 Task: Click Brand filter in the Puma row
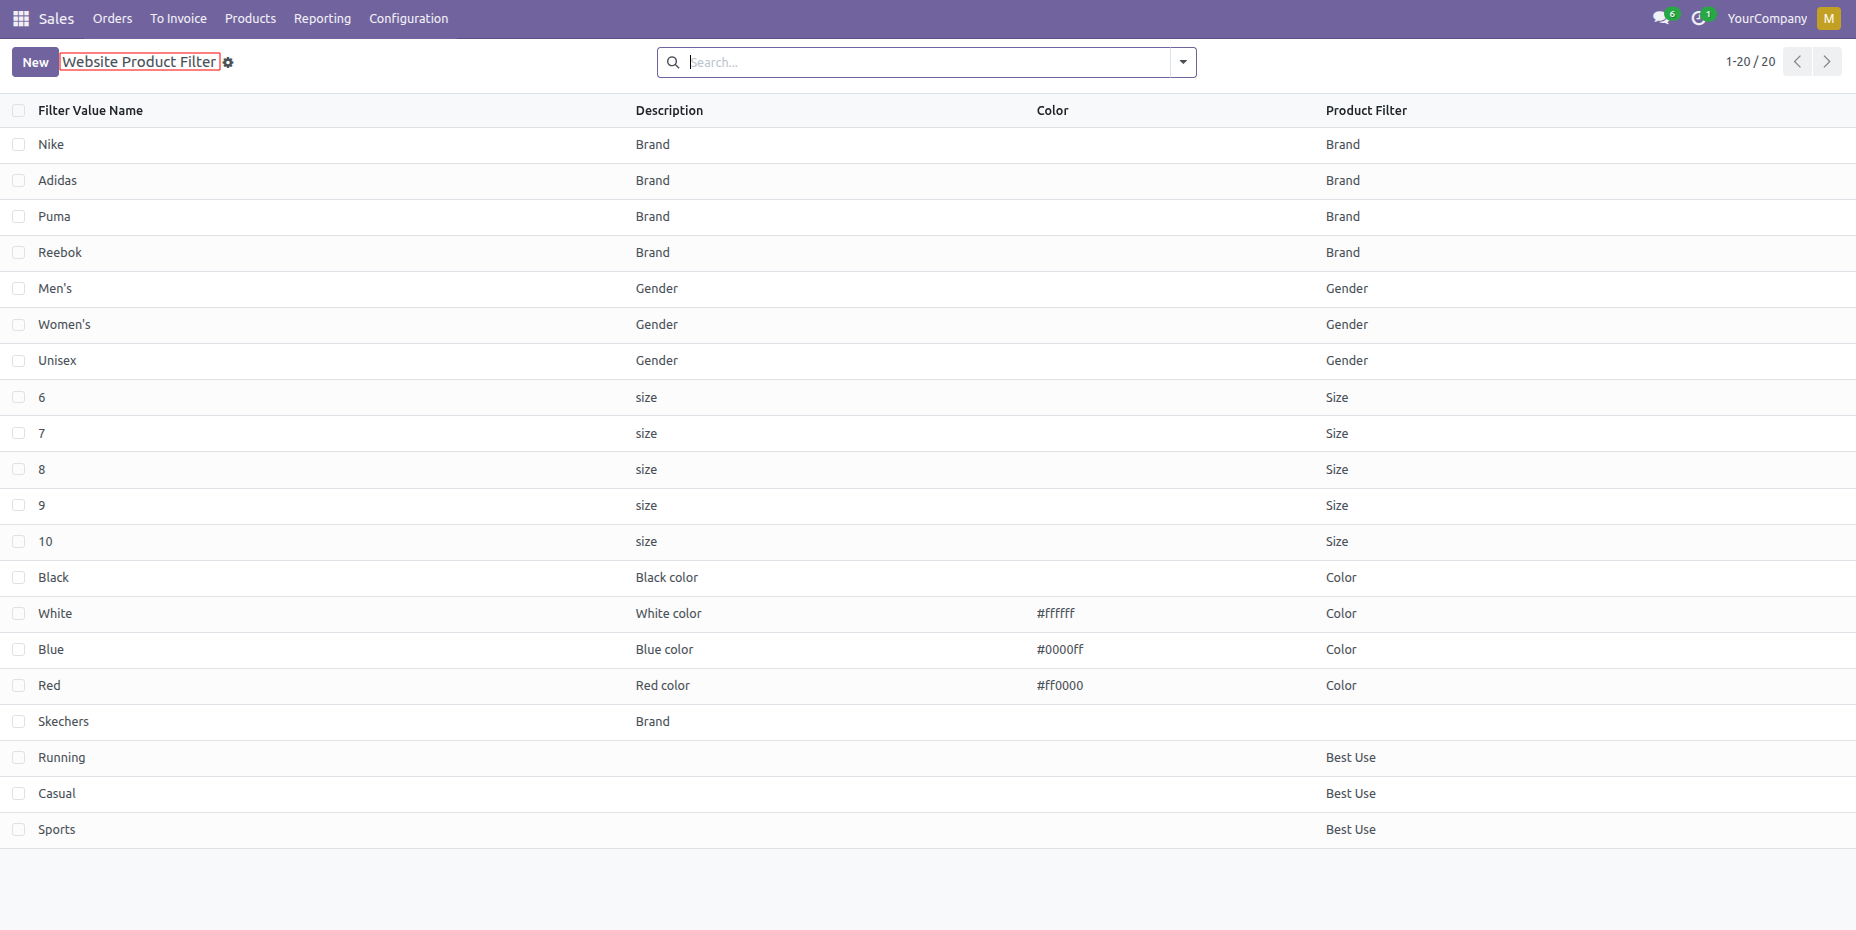[x=1343, y=217]
